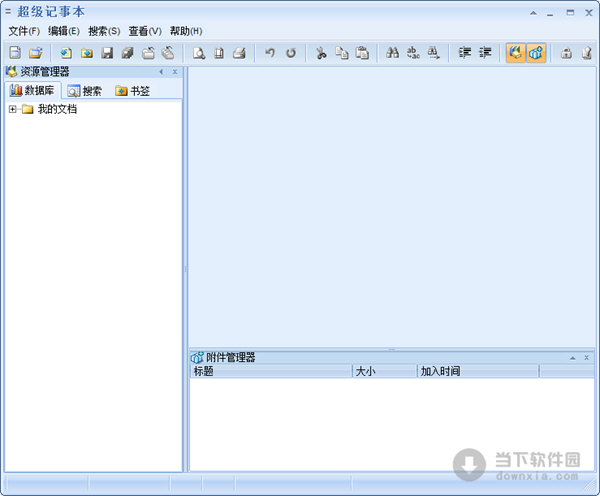Click the Go To icon beside Replace
This screenshot has width=600, height=496.
434,52
